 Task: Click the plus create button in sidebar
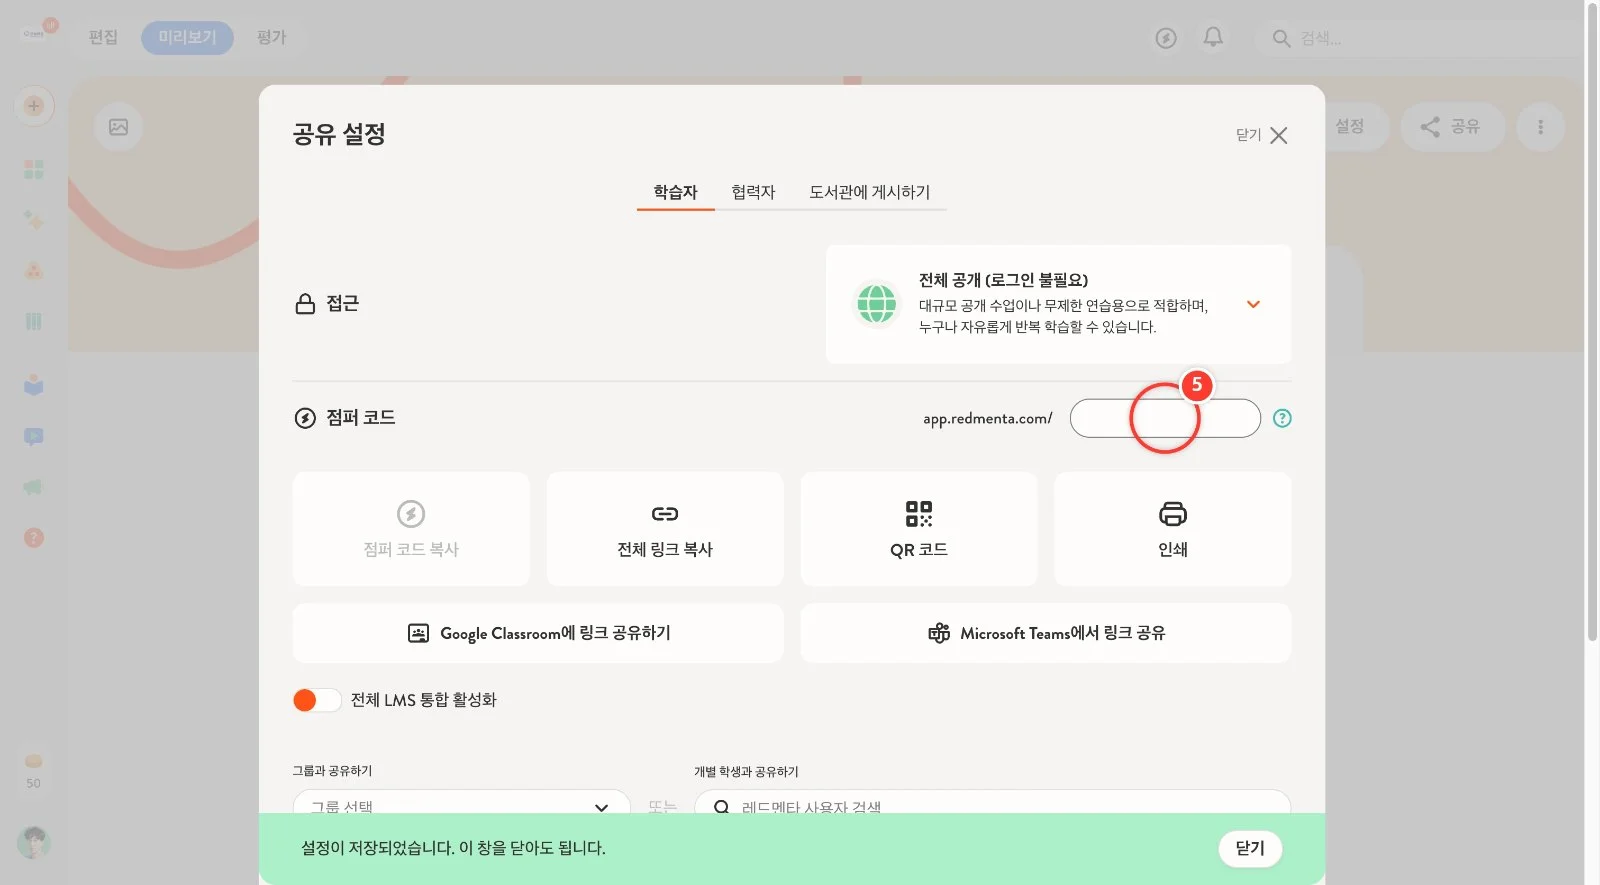(34, 106)
